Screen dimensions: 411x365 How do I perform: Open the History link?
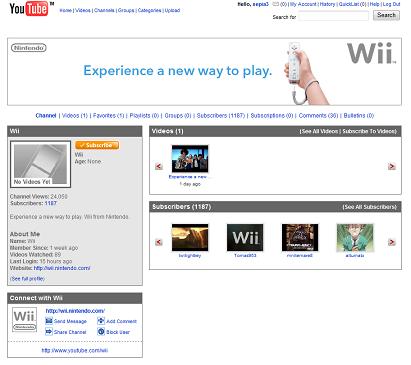click(327, 4)
